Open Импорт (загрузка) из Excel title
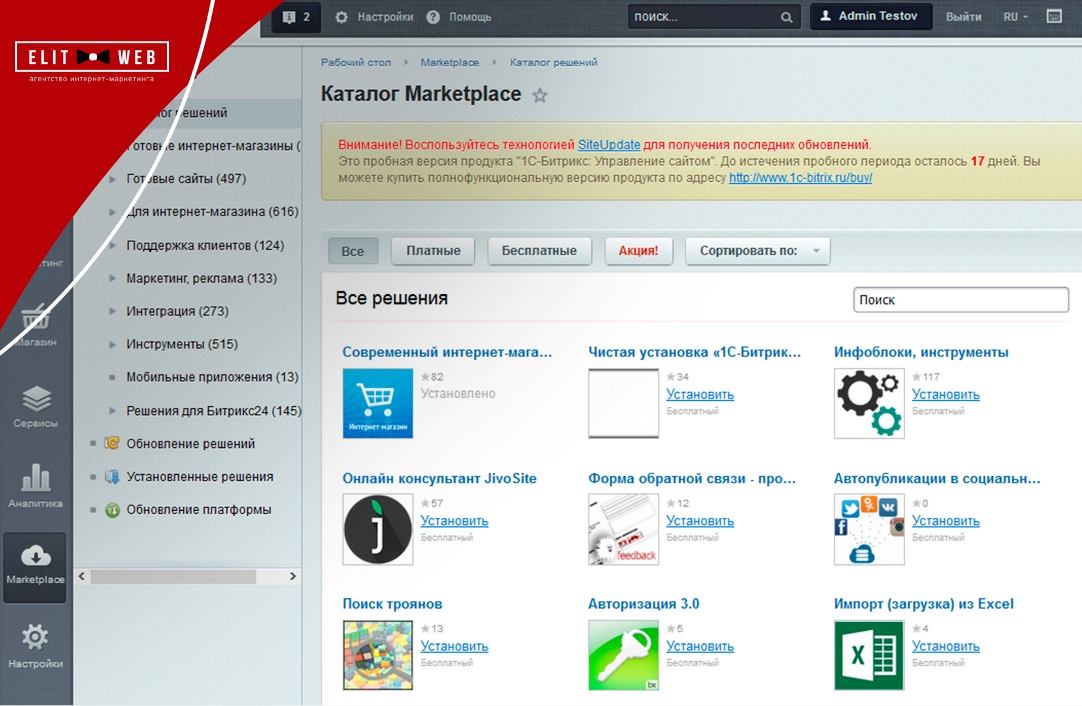The width and height of the screenshot is (1082, 706). [923, 604]
